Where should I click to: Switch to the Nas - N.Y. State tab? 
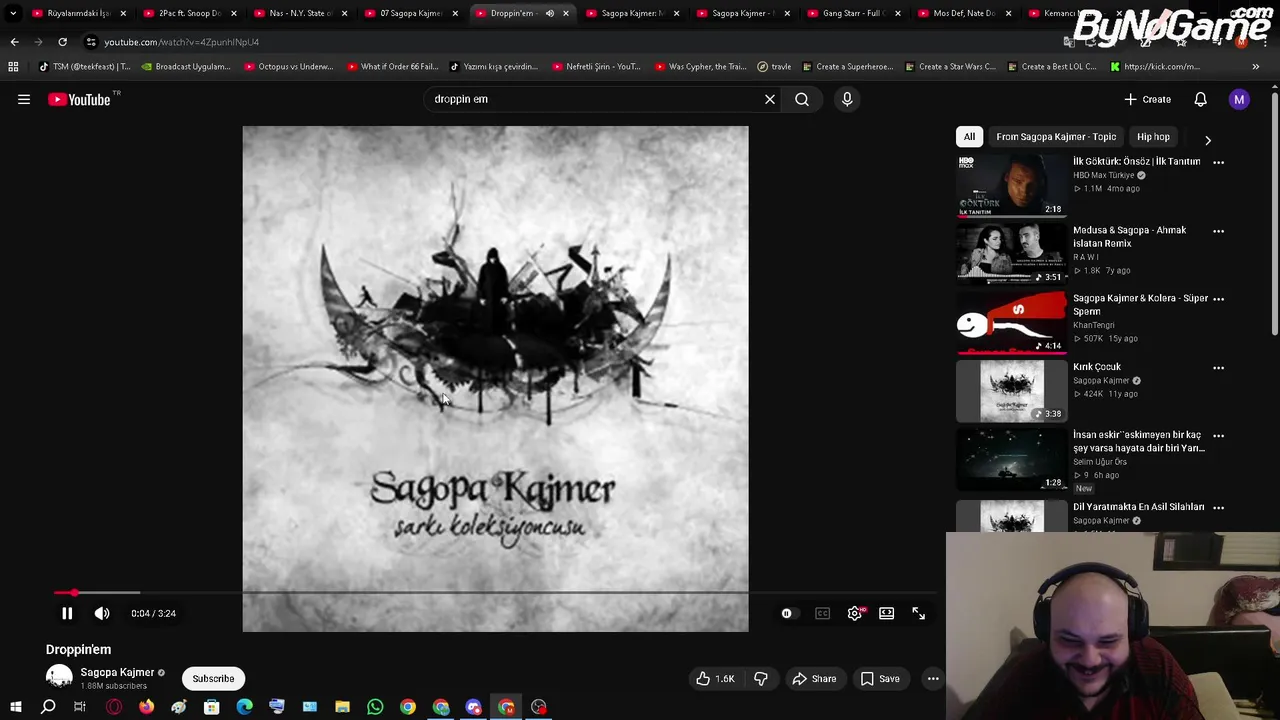click(300, 13)
